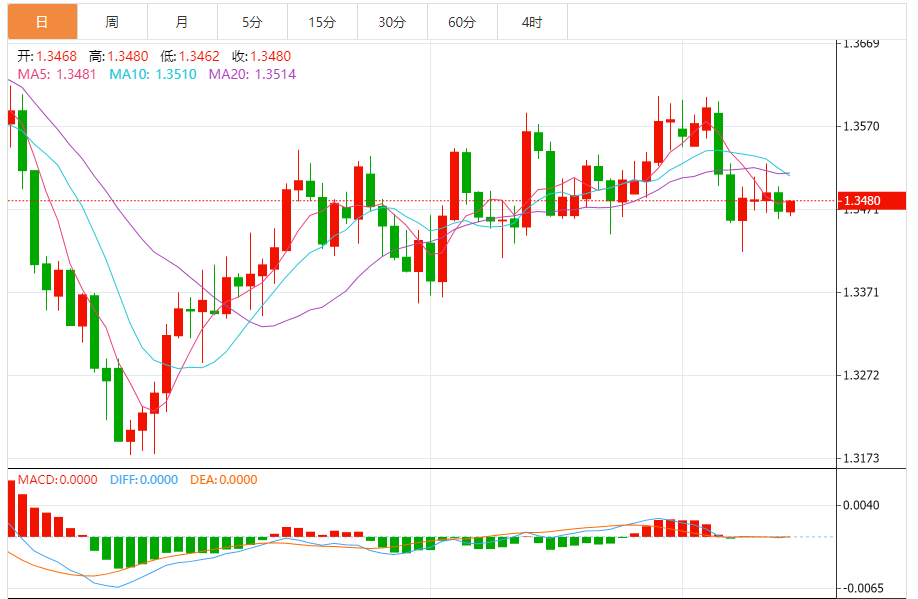Open the 15分 timeframe tab
918x599 pixels.
tap(323, 22)
